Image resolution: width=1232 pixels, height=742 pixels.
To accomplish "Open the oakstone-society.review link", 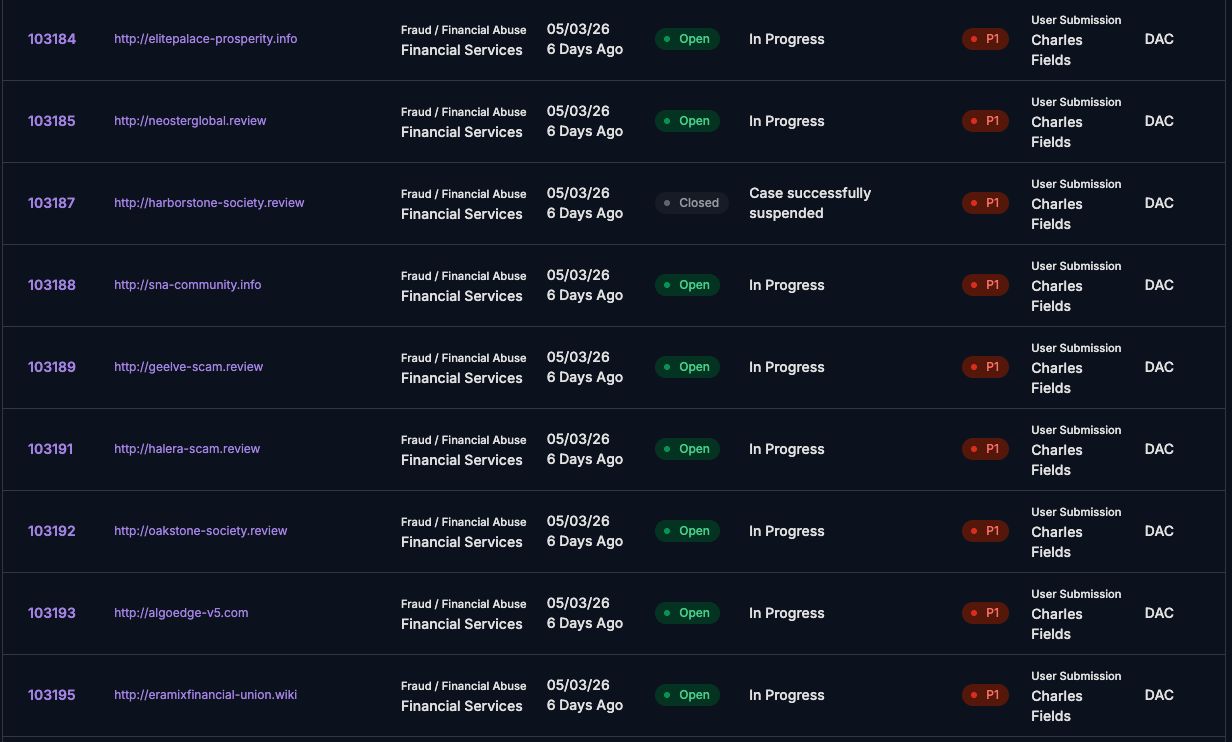I will [200, 531].
